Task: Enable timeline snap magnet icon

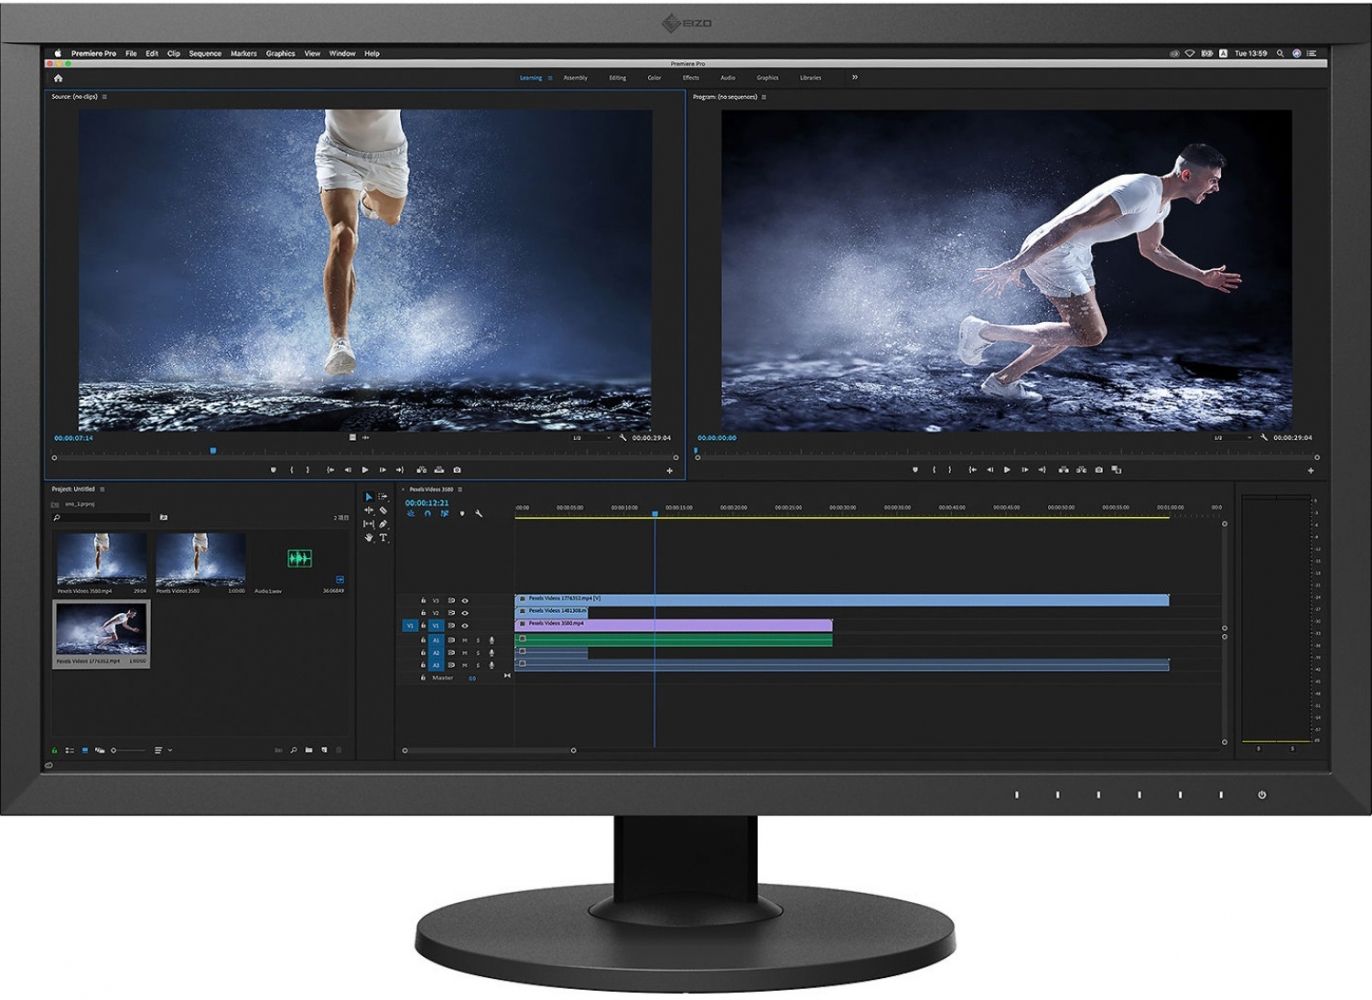Action: (x=427, y=514)
